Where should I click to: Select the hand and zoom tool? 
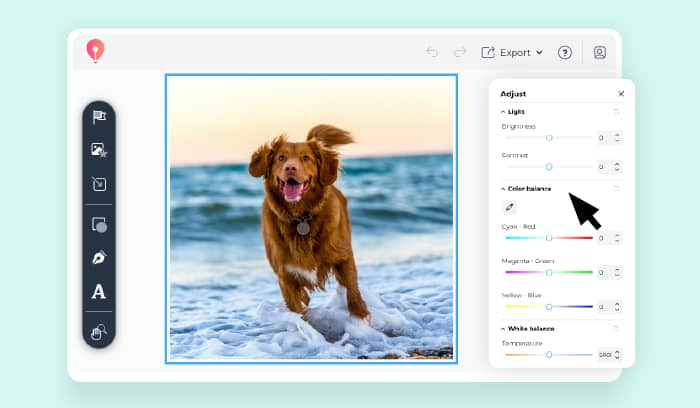99,332
